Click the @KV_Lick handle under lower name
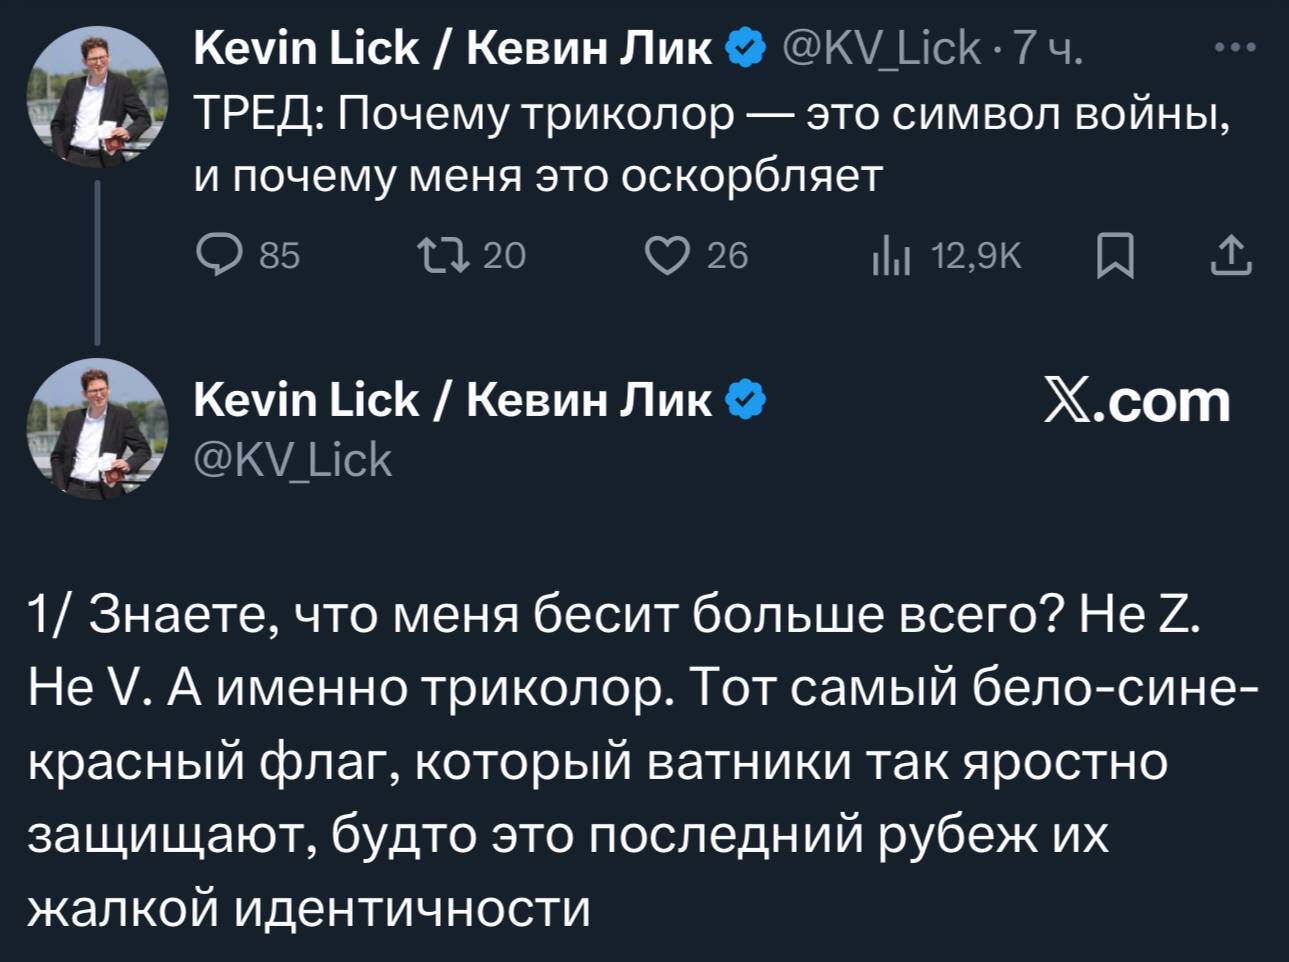The height and width of the screenshot is (962, 1289). [x=292, y=460]
